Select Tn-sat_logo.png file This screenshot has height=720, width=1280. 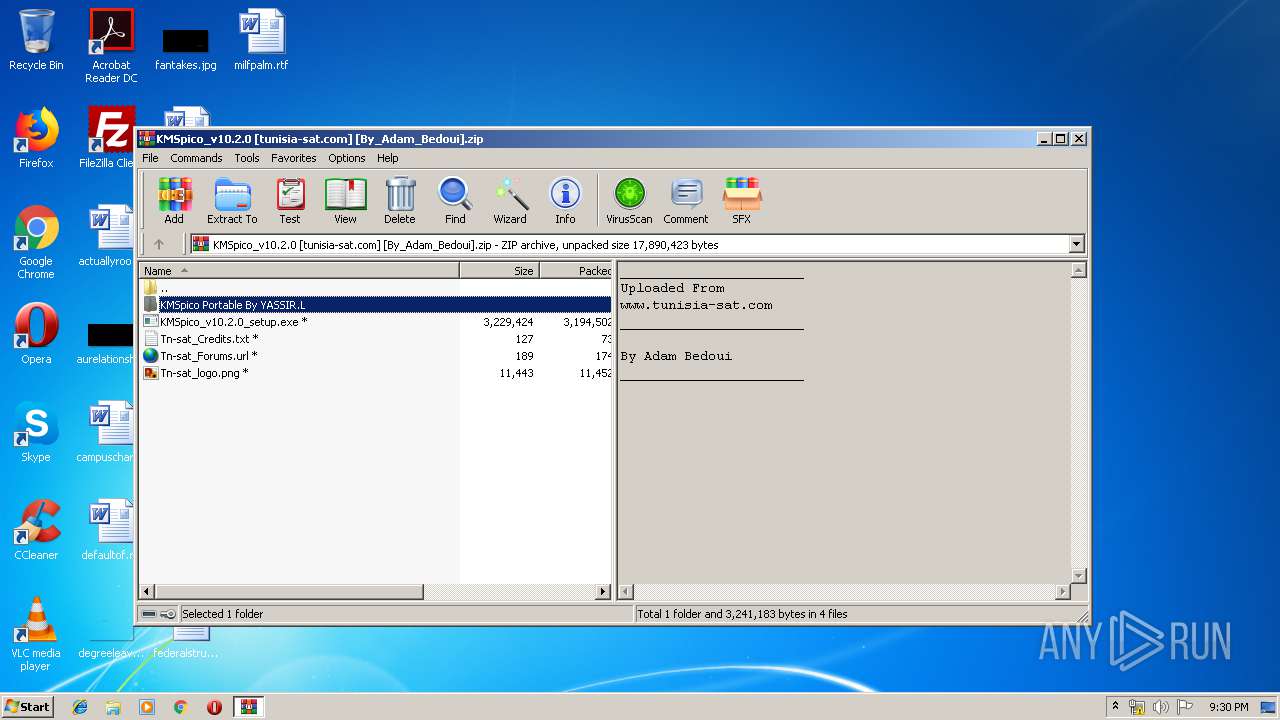click(x=376, y=373)
